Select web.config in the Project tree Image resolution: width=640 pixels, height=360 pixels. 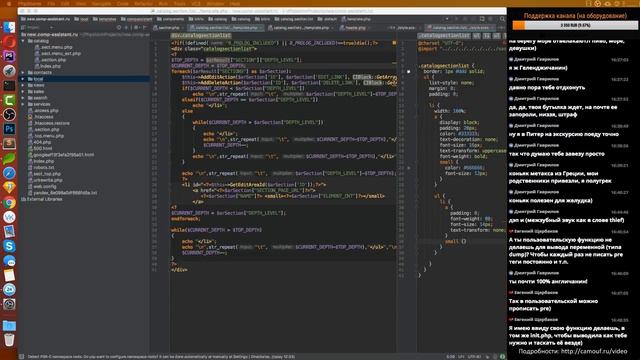[44, 186]
